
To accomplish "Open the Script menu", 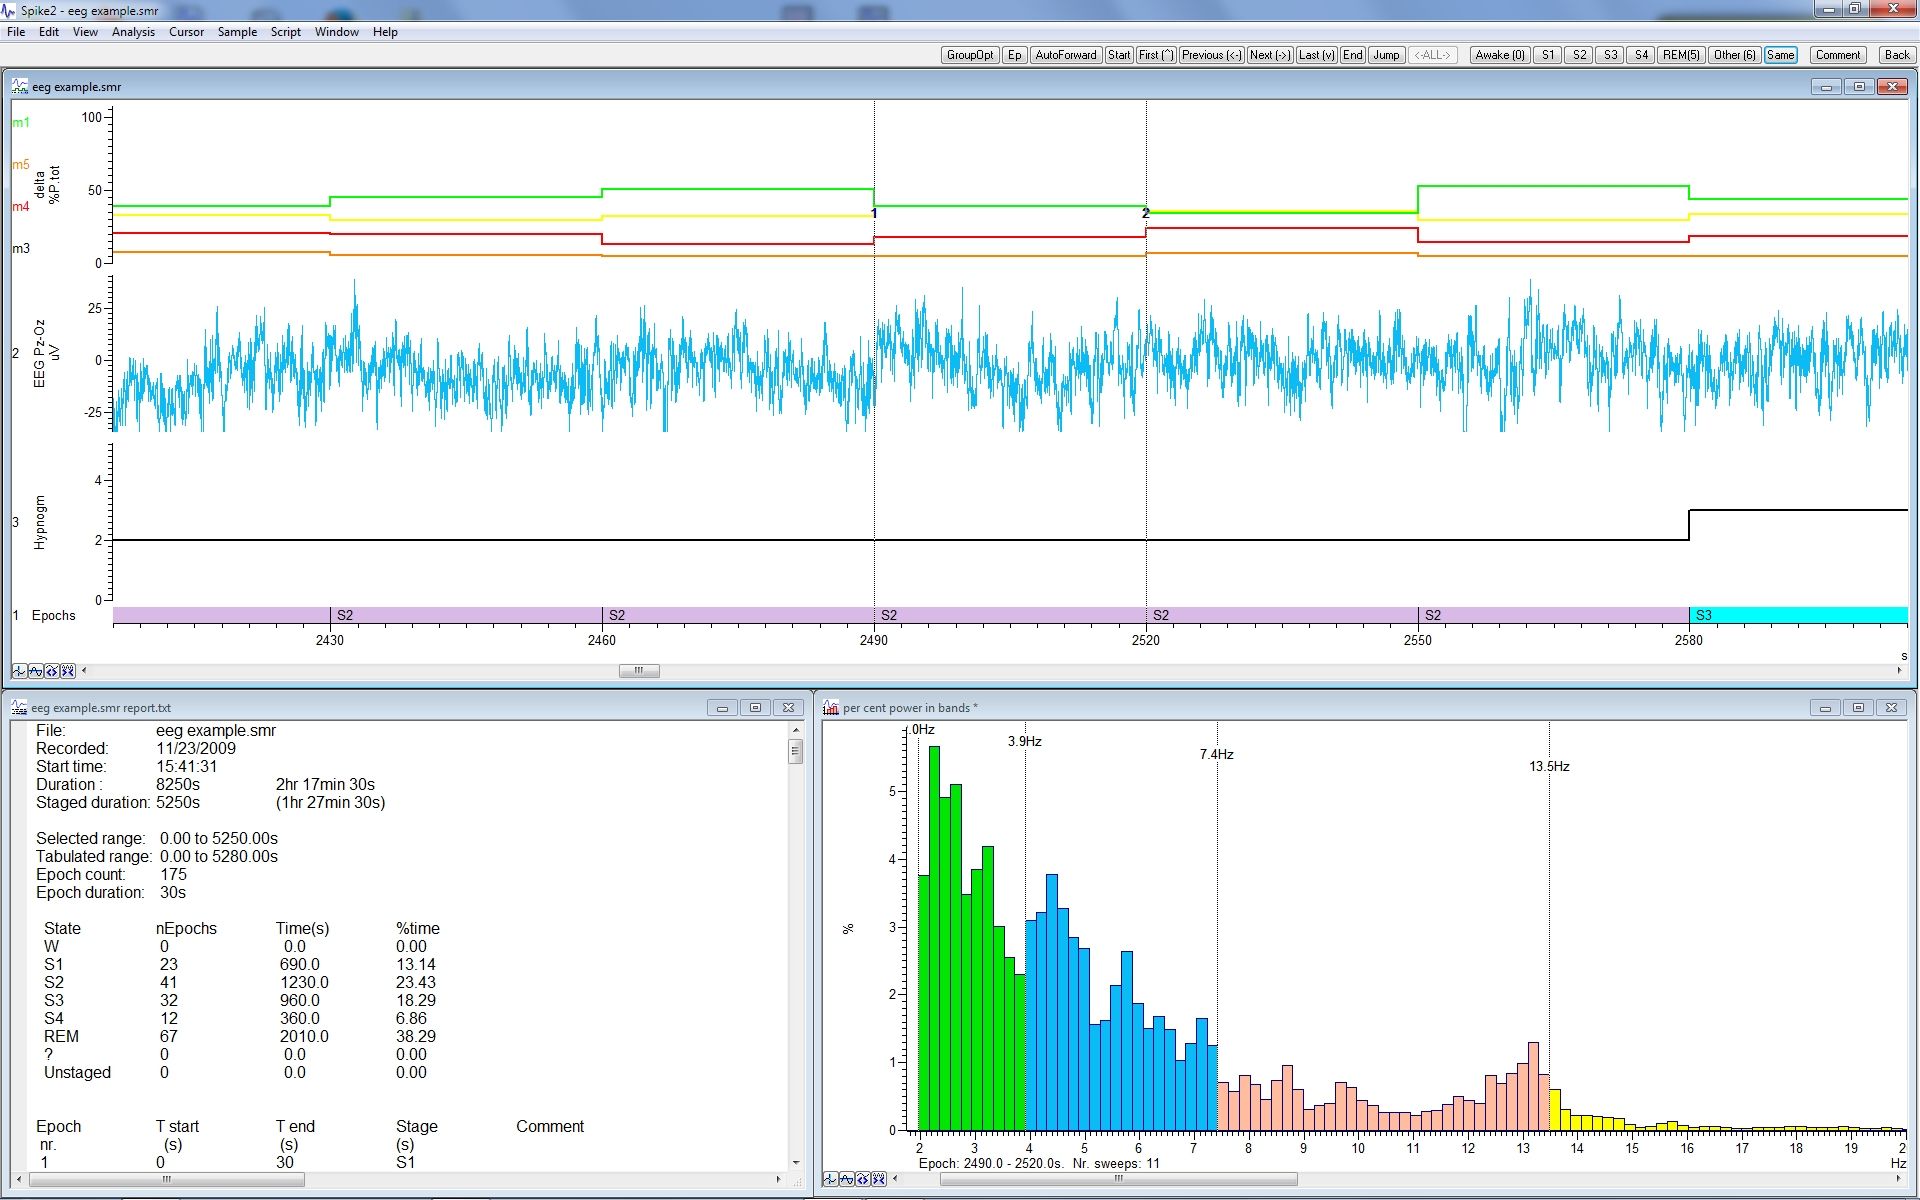I will click(x=285, y=32).
